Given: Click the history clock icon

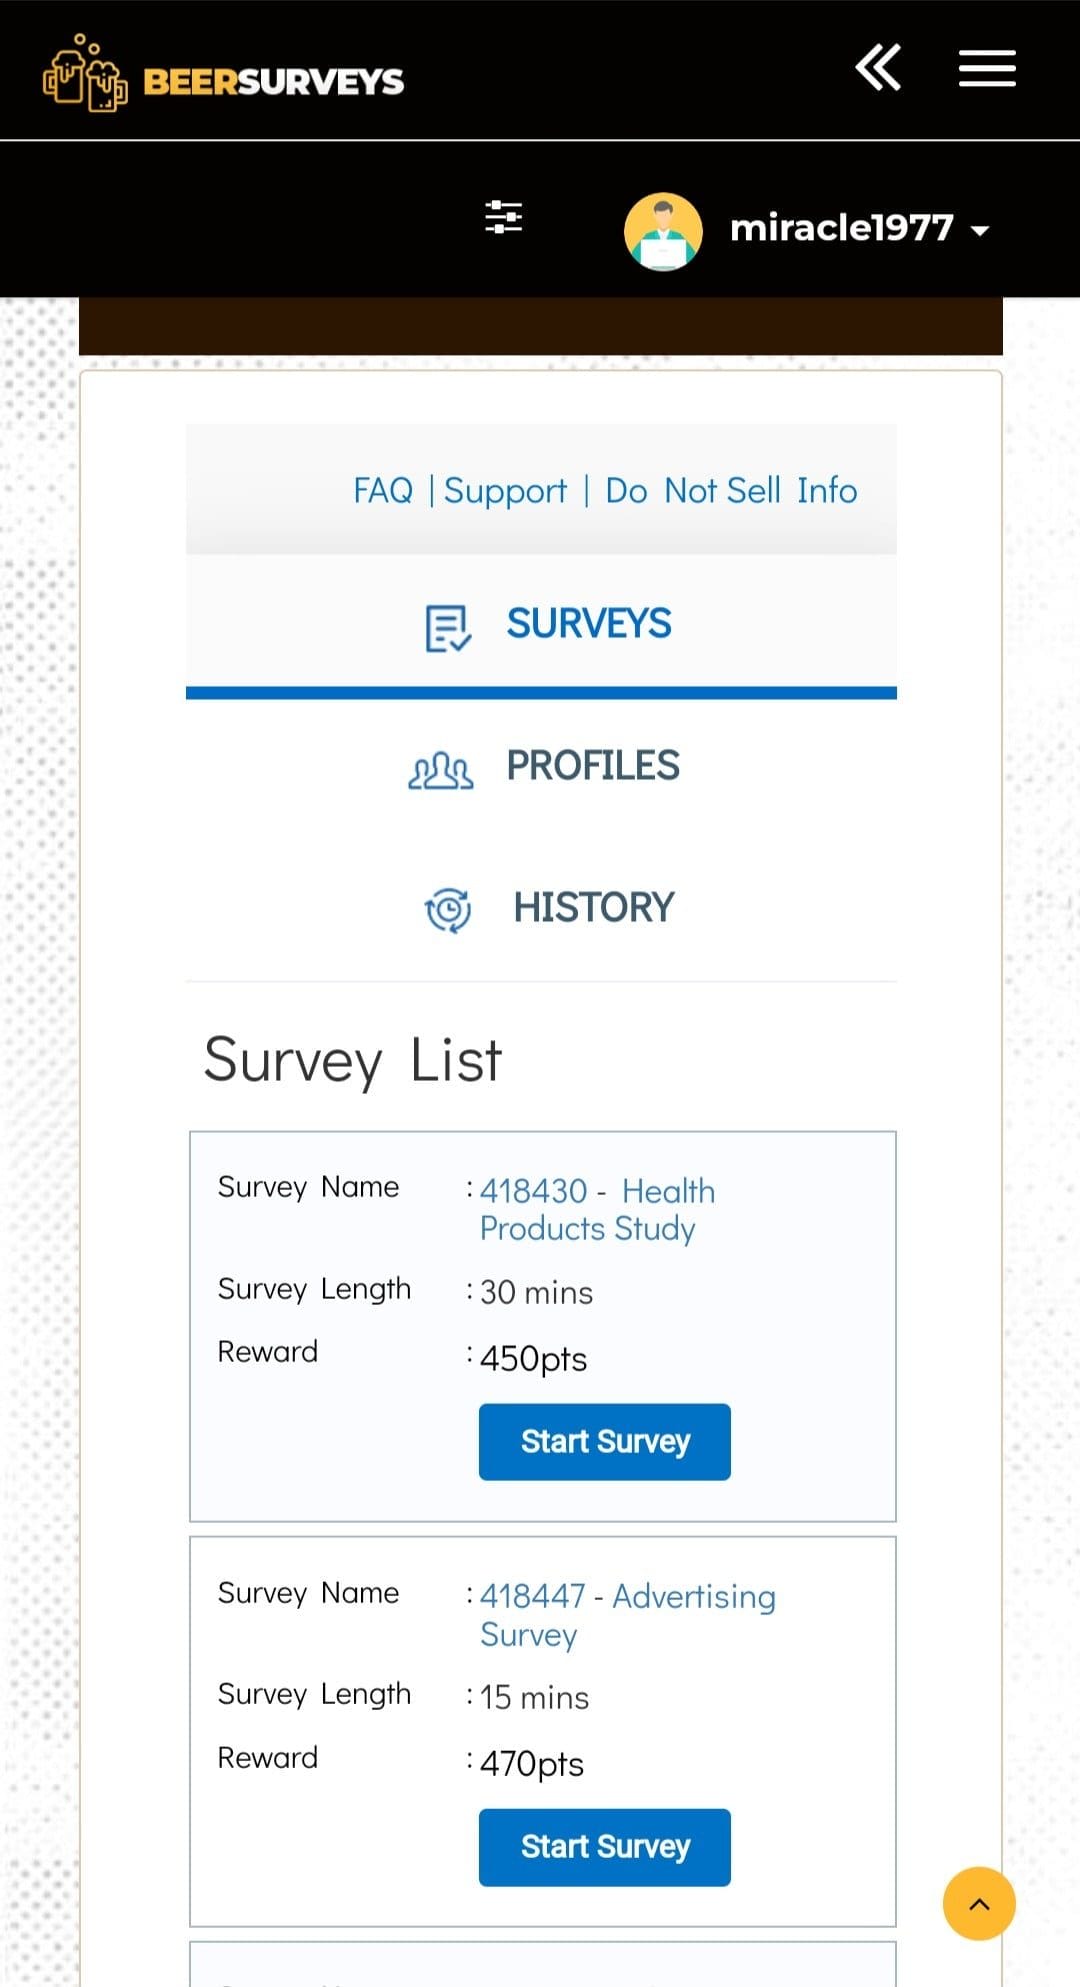Looking at the screenshot, I should coord(448,909).
